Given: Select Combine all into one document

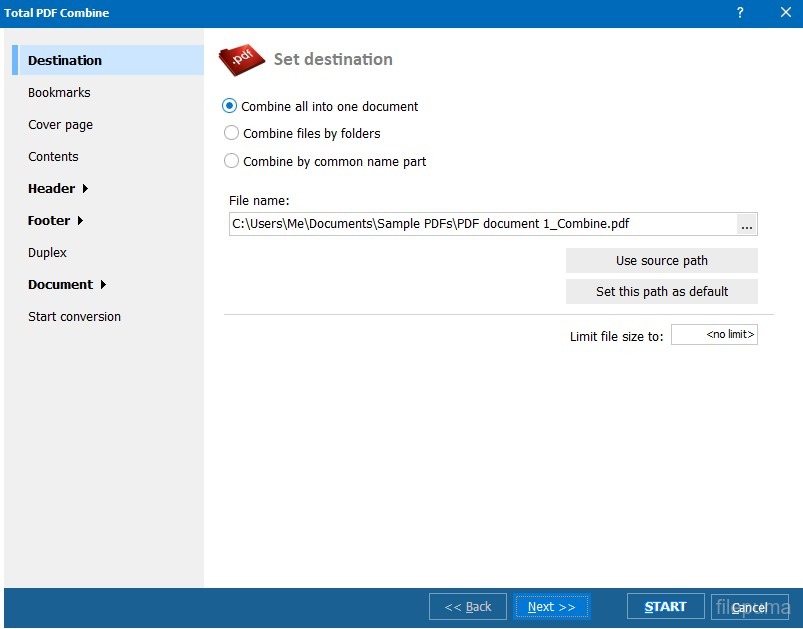Looking at the screenshot, I should pyautogui.click(x=231, y=106).
